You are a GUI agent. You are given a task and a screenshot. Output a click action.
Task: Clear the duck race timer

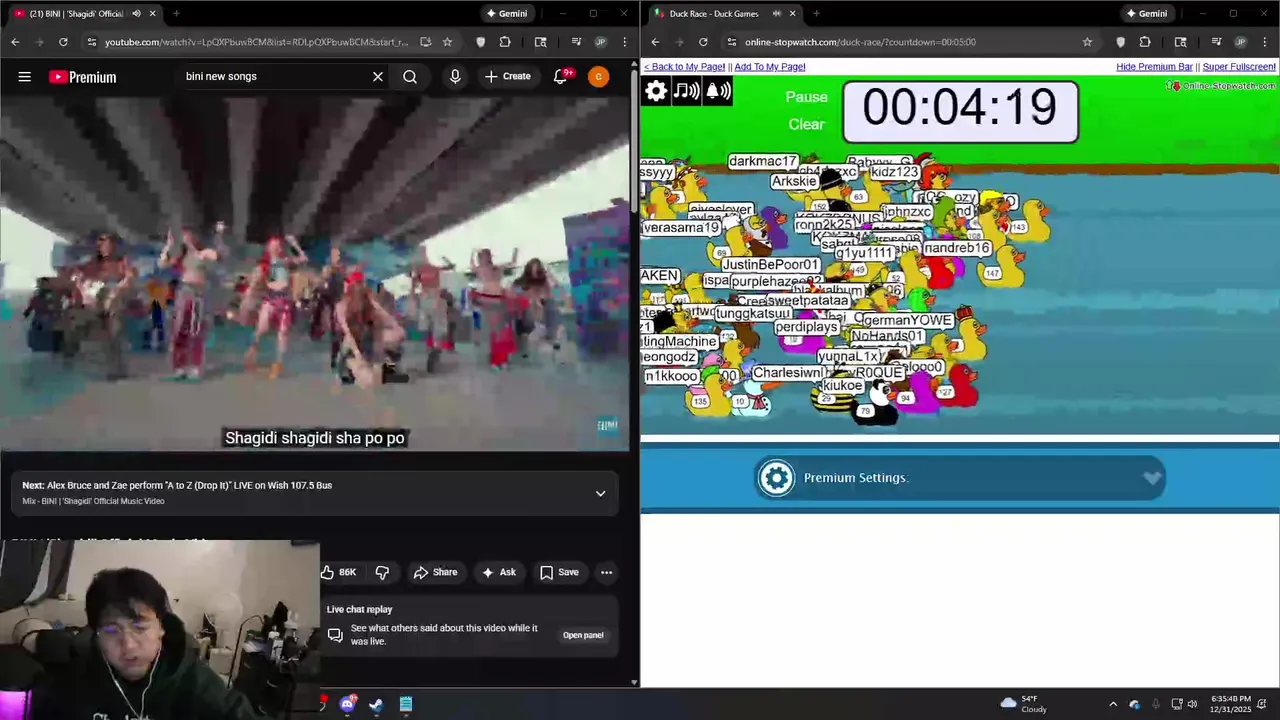[x=806, y=124]
